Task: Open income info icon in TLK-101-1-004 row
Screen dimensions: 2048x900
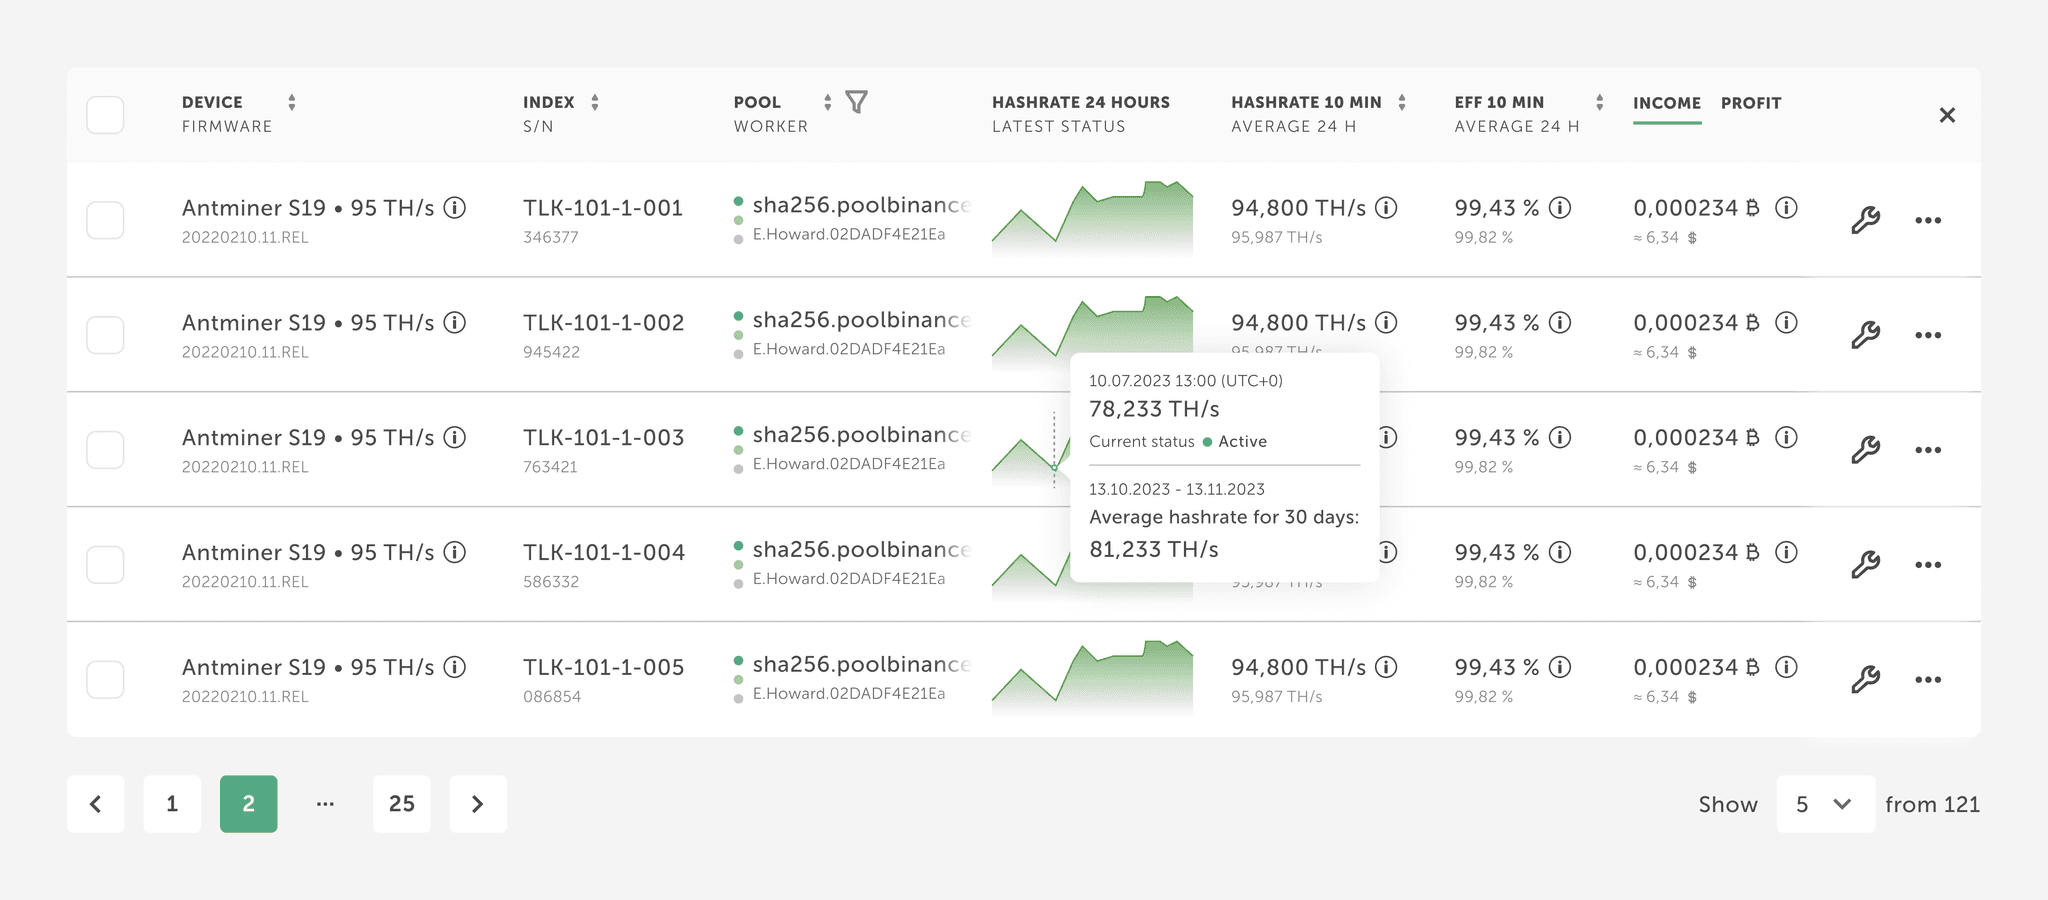Action: tap(1786, 552)
